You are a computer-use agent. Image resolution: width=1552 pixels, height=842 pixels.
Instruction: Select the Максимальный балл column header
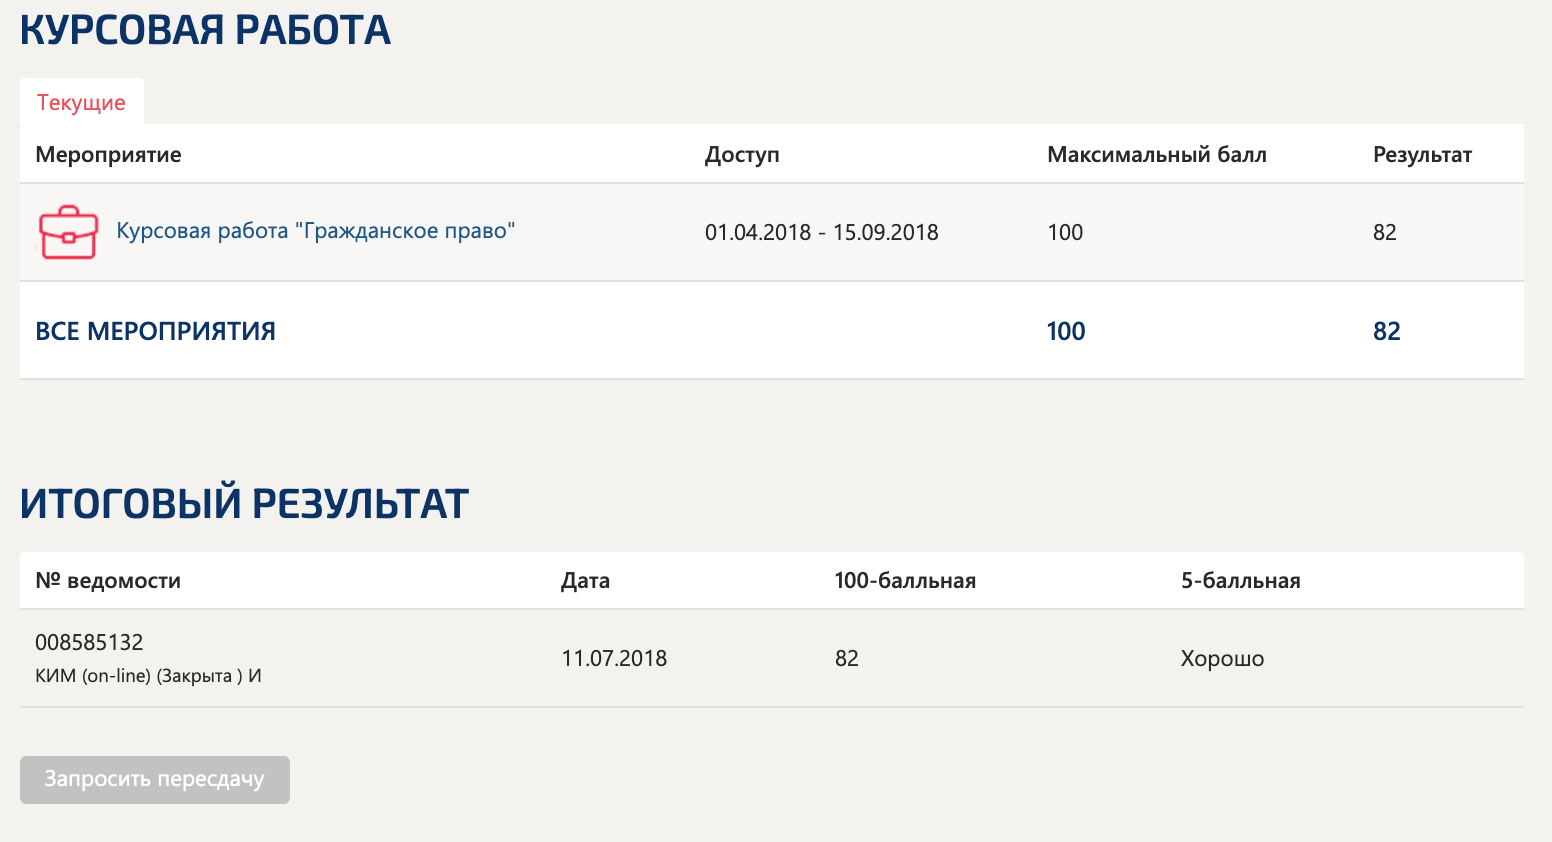click(x=1156, y=155)
